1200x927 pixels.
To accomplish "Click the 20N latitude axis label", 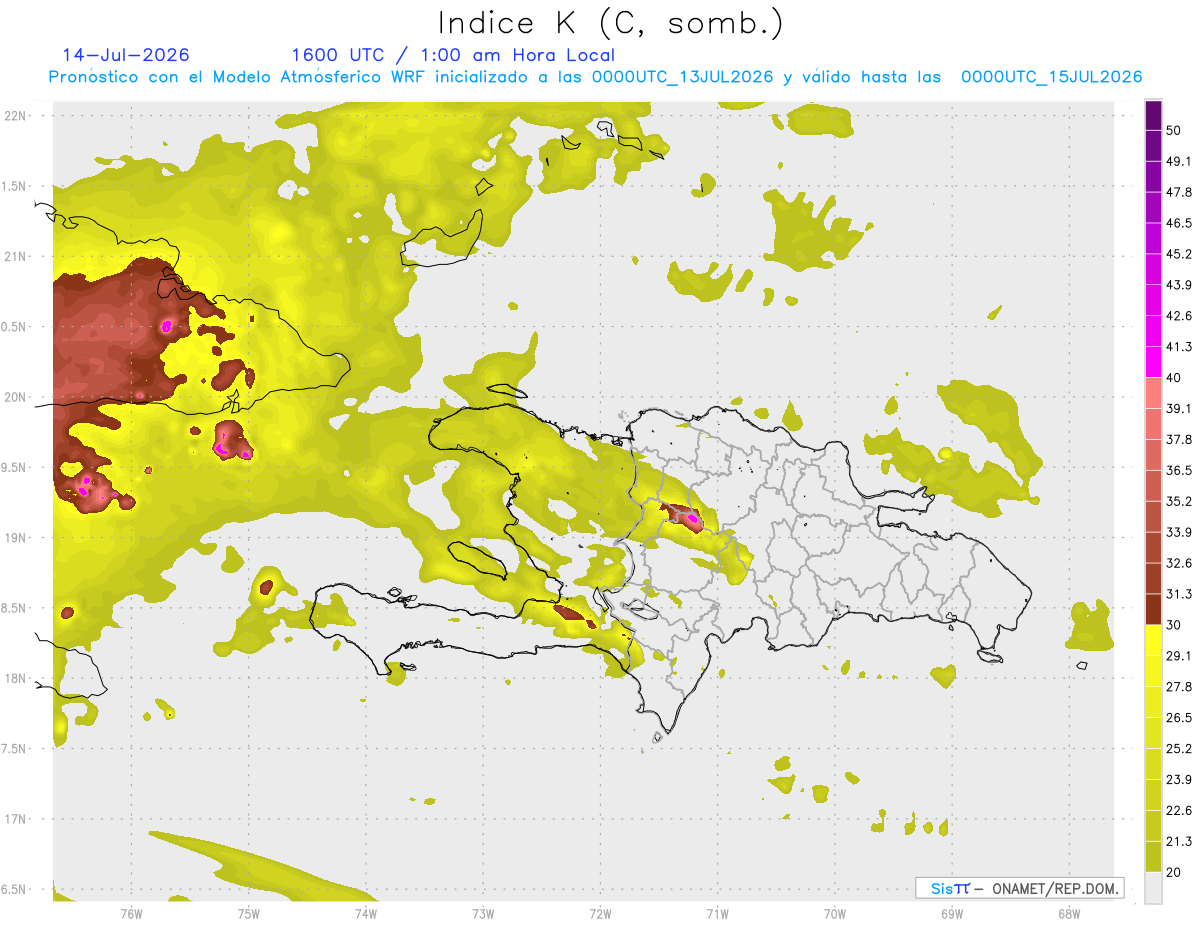I will [x=17, y=397].
